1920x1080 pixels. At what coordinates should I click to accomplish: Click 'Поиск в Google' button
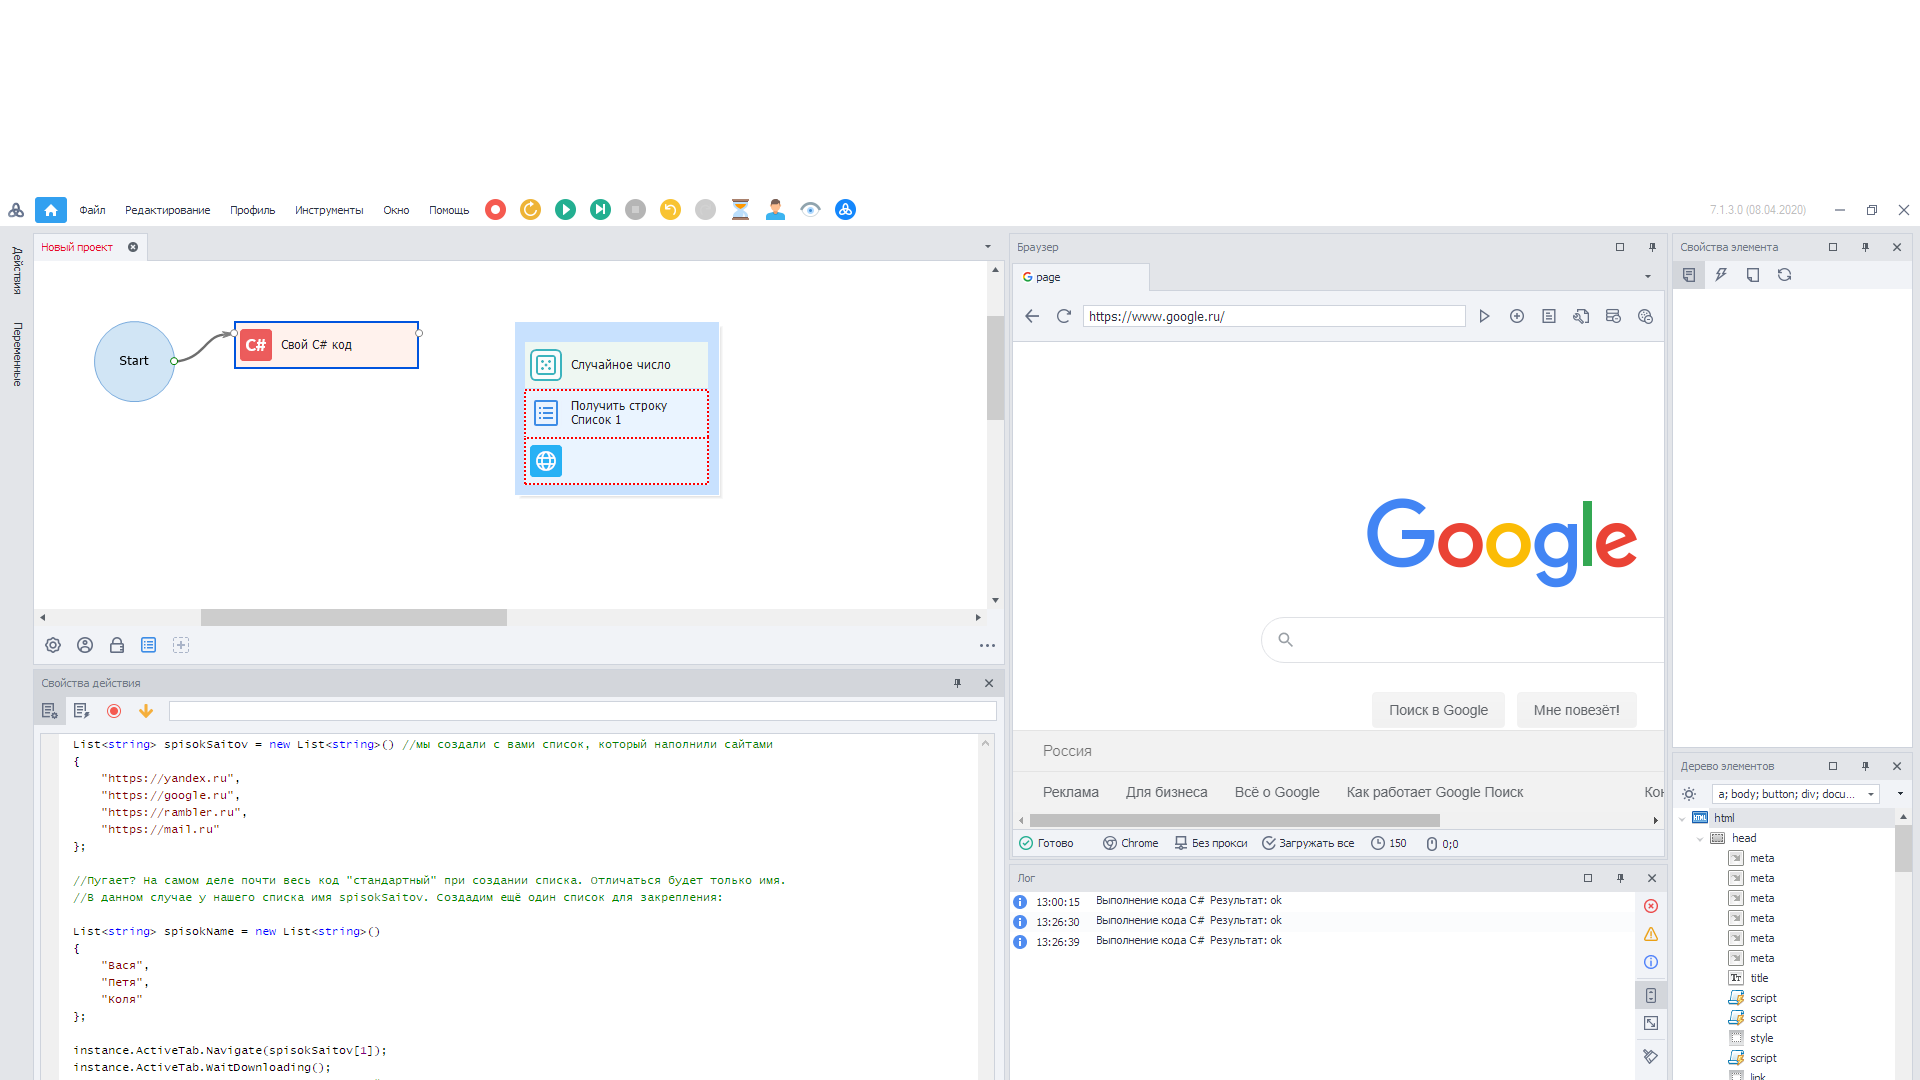pyautogui.click(x=1437, y=710)
